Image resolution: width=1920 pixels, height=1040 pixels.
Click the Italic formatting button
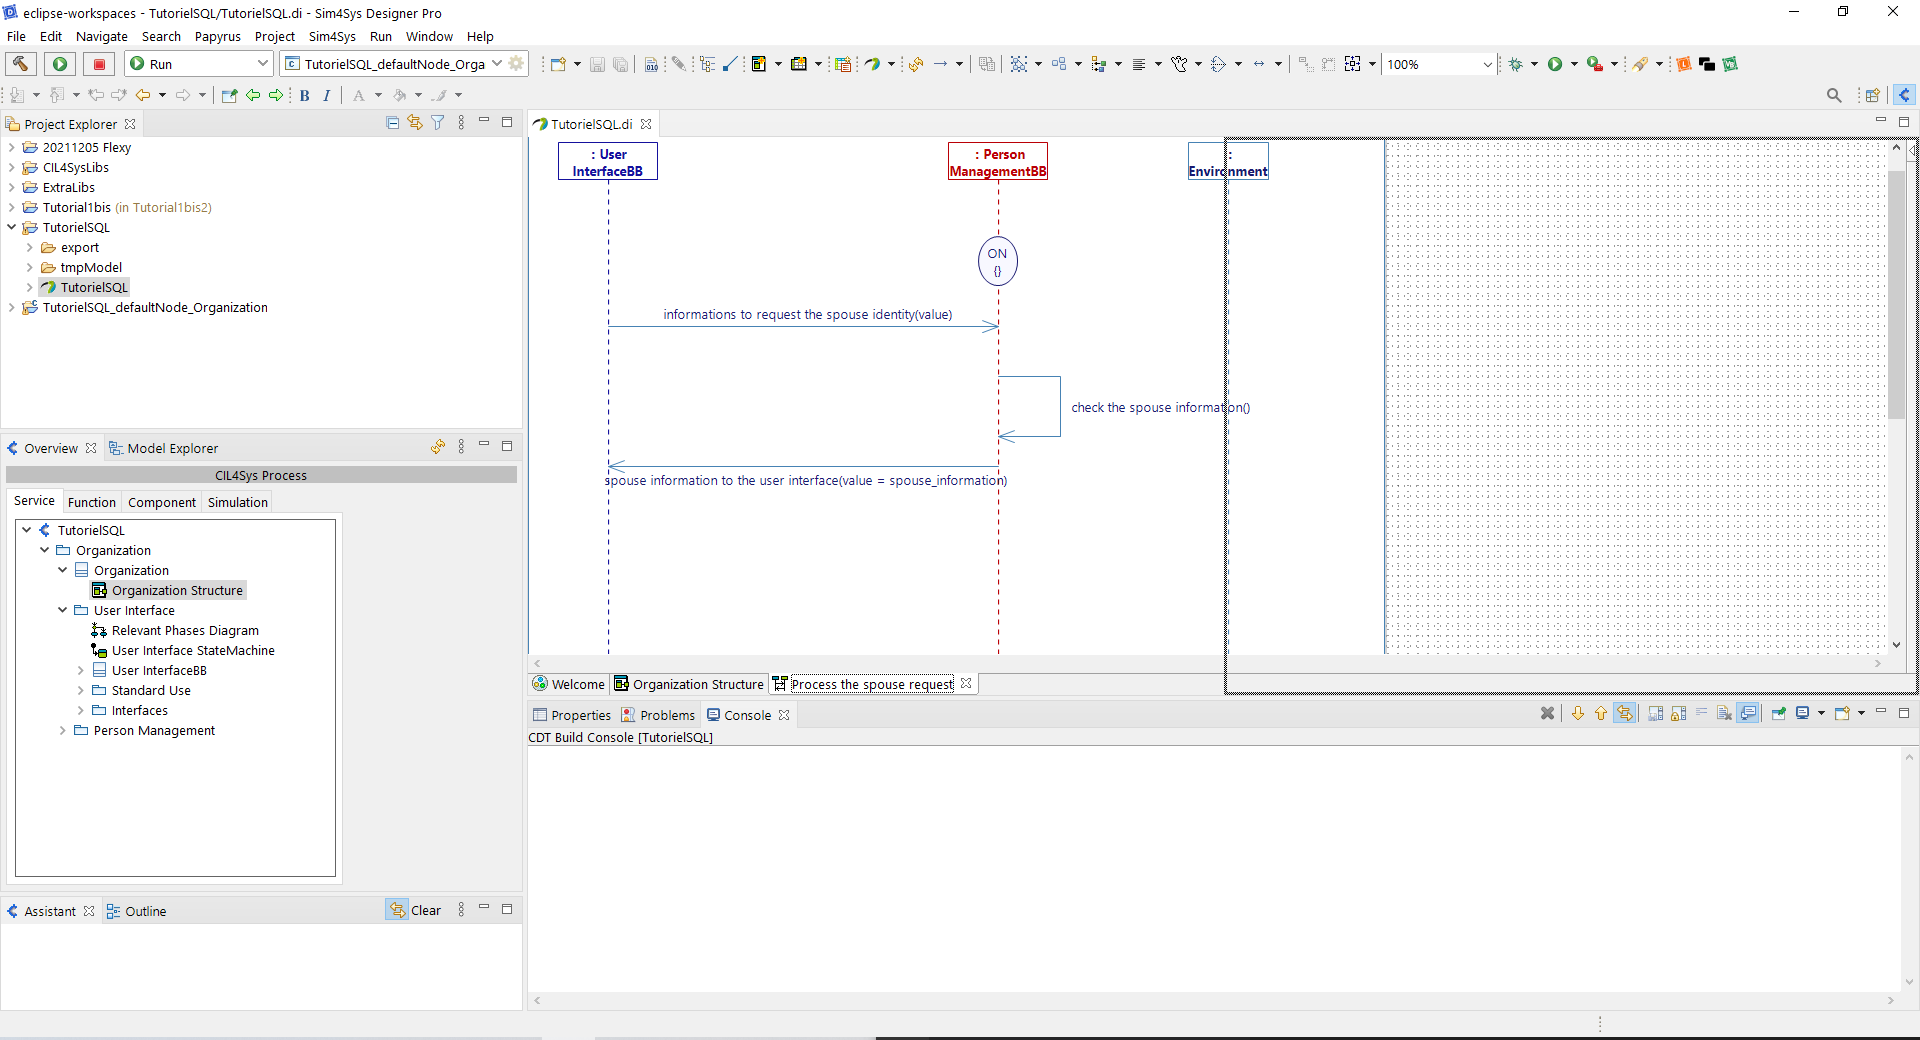click(326, 95)
